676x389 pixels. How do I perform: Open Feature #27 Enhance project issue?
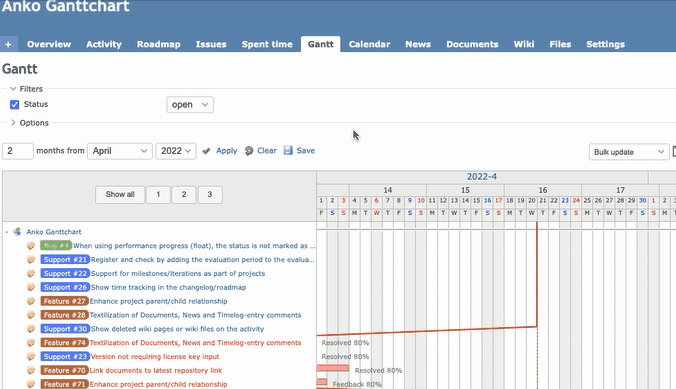pos(158,301)
